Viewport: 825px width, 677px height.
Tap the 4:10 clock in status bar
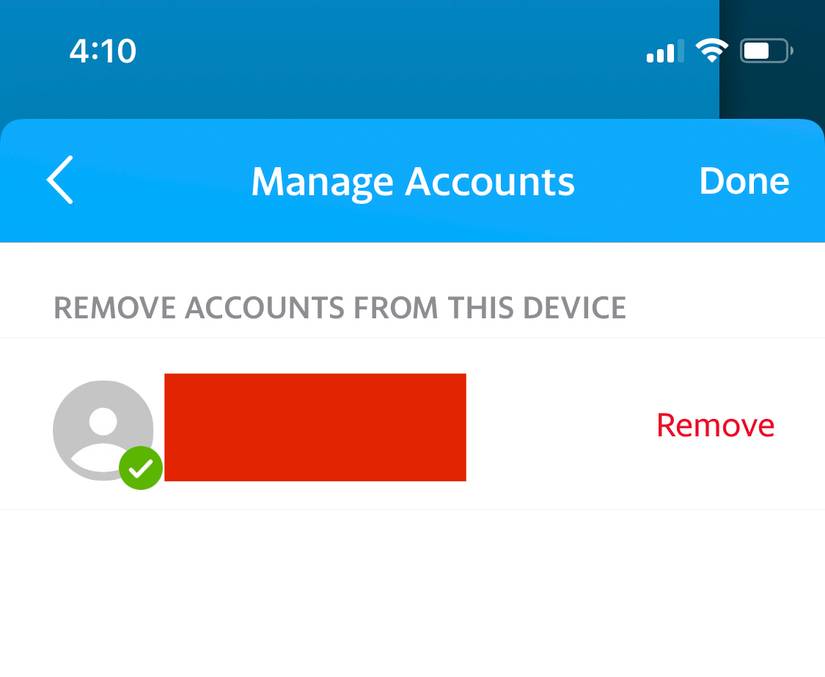(103, 51)
